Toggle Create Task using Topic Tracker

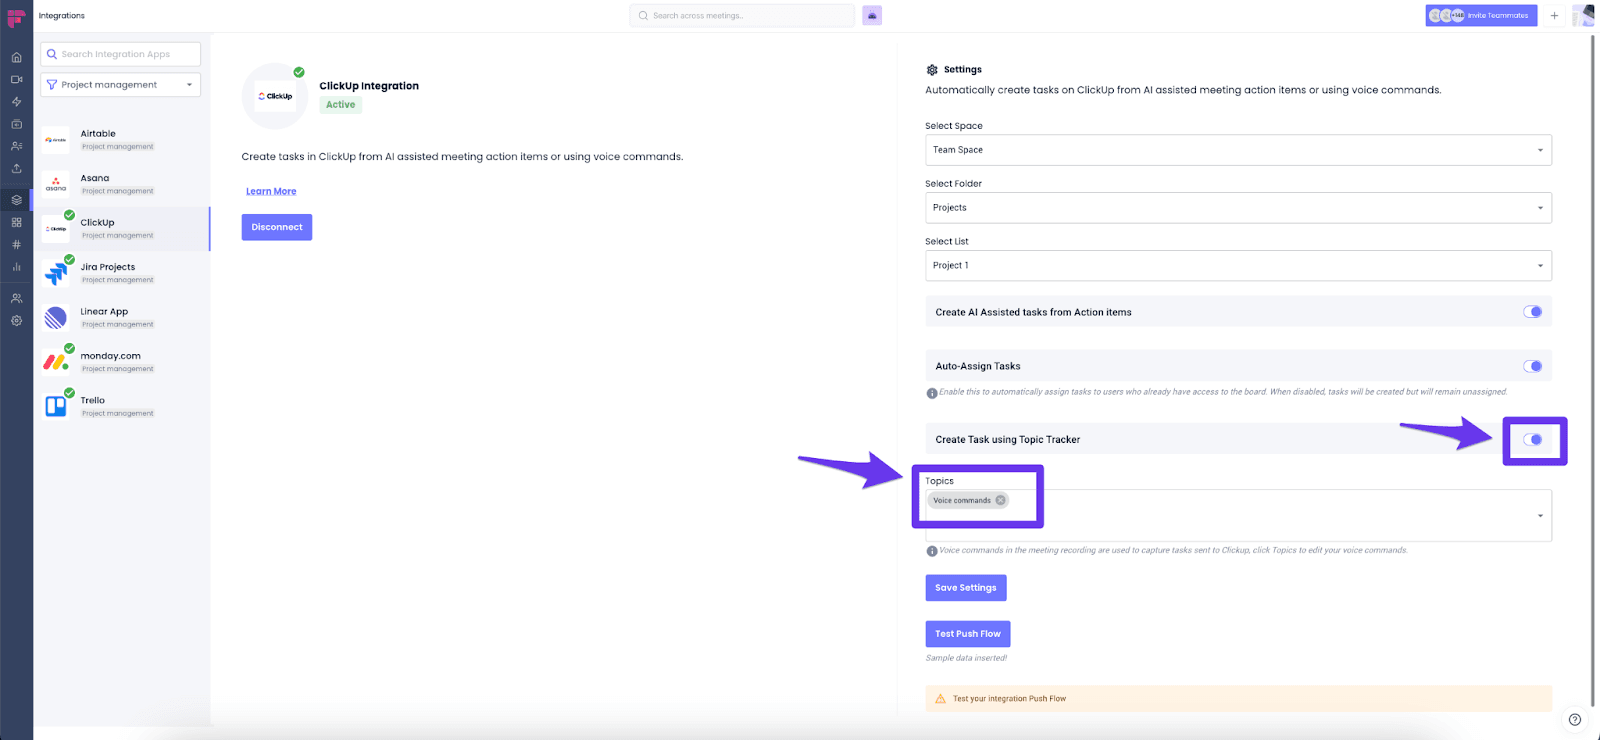1532,439
